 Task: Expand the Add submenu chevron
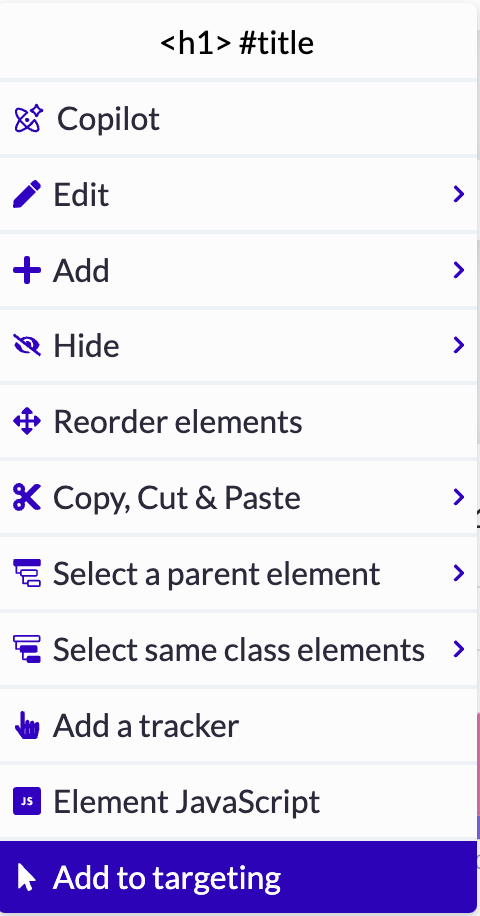pos(458,270)
